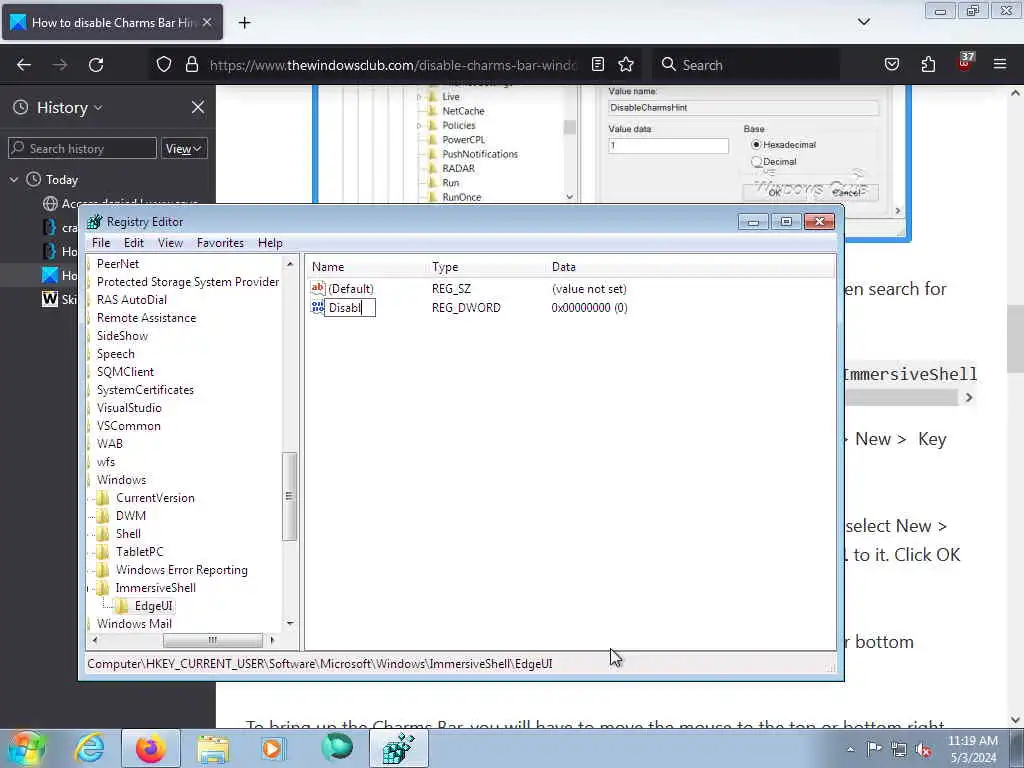Select the Shell folder key

tap(128, 534)
